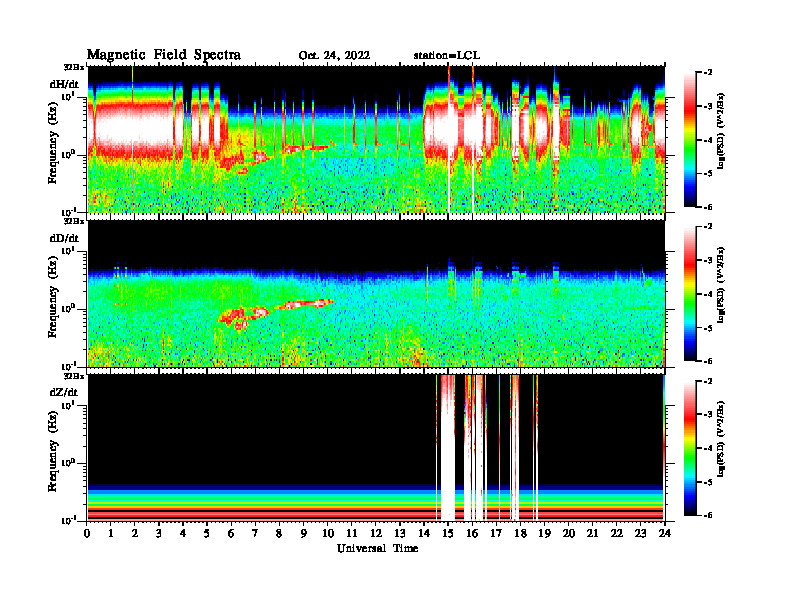
Task: Click hour 16 tick label on time axis
Action: point(472,534)
